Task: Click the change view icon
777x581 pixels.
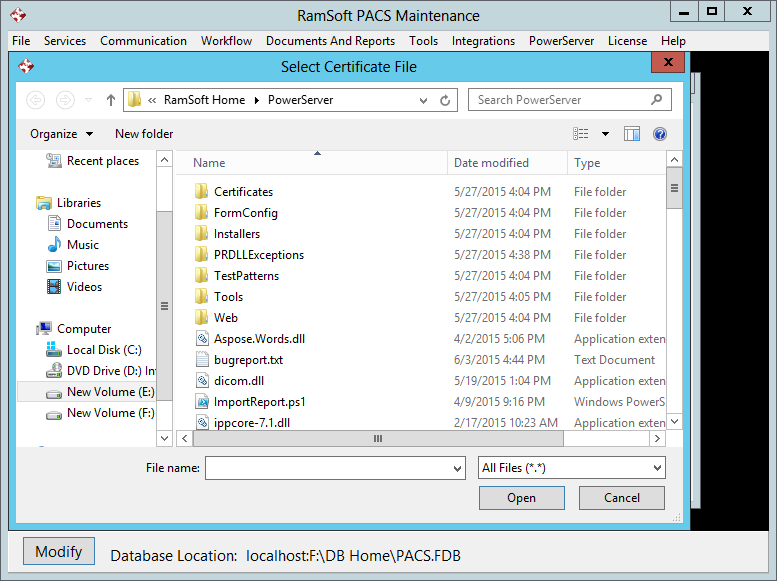Action: pos(581,134)
